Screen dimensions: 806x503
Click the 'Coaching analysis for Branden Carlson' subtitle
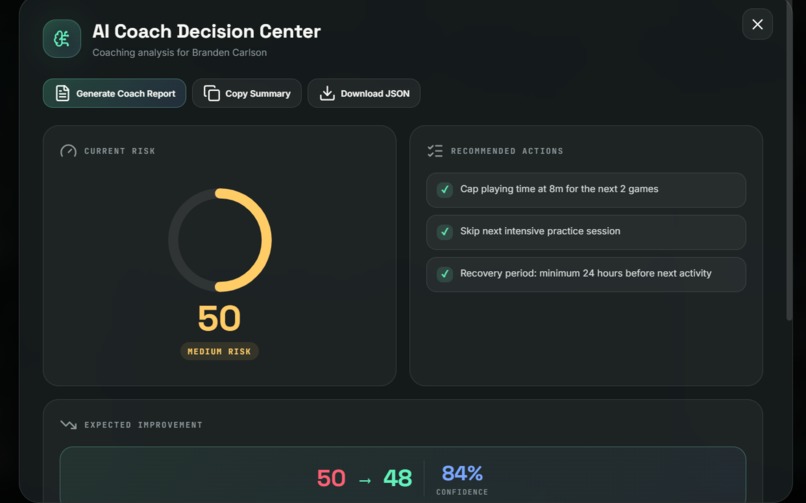(179, 52)
